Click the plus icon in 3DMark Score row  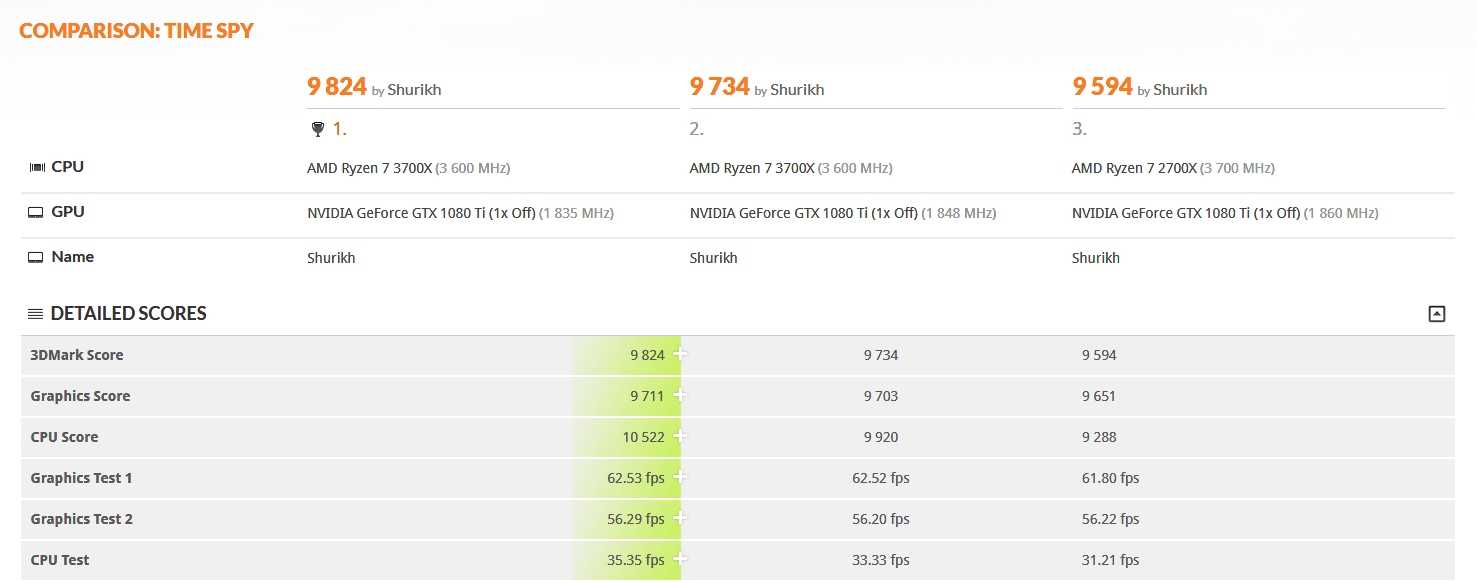pos(680,354)
